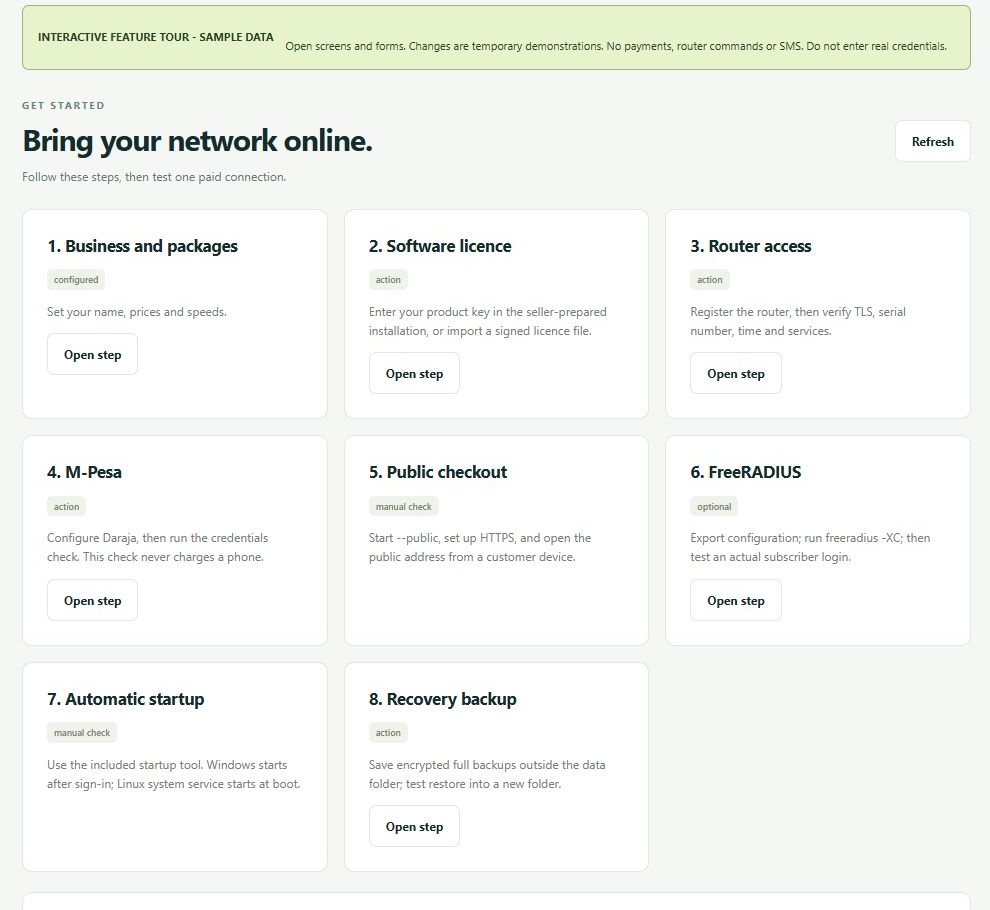The width and height of the screenshot is (990, 910).
Task: Click 'manual check' badge under Automatic startup
Action: point(82,733)
